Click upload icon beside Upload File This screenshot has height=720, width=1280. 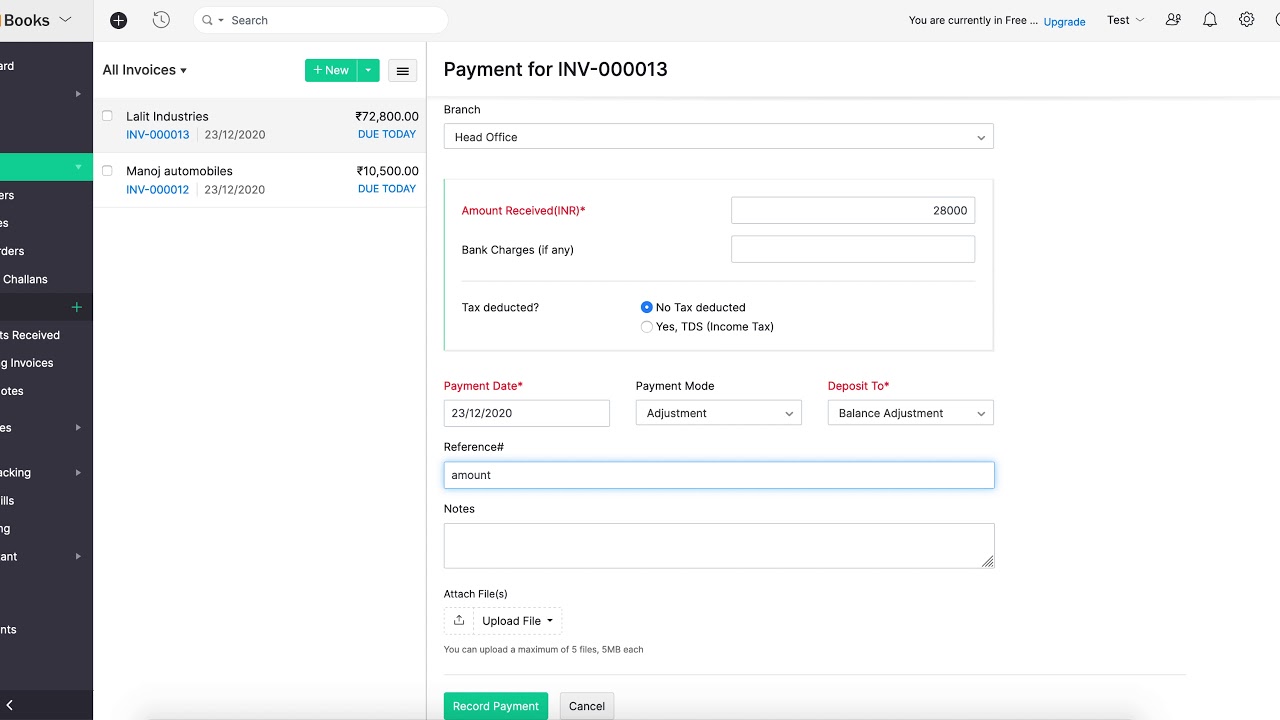click(459, 621)
